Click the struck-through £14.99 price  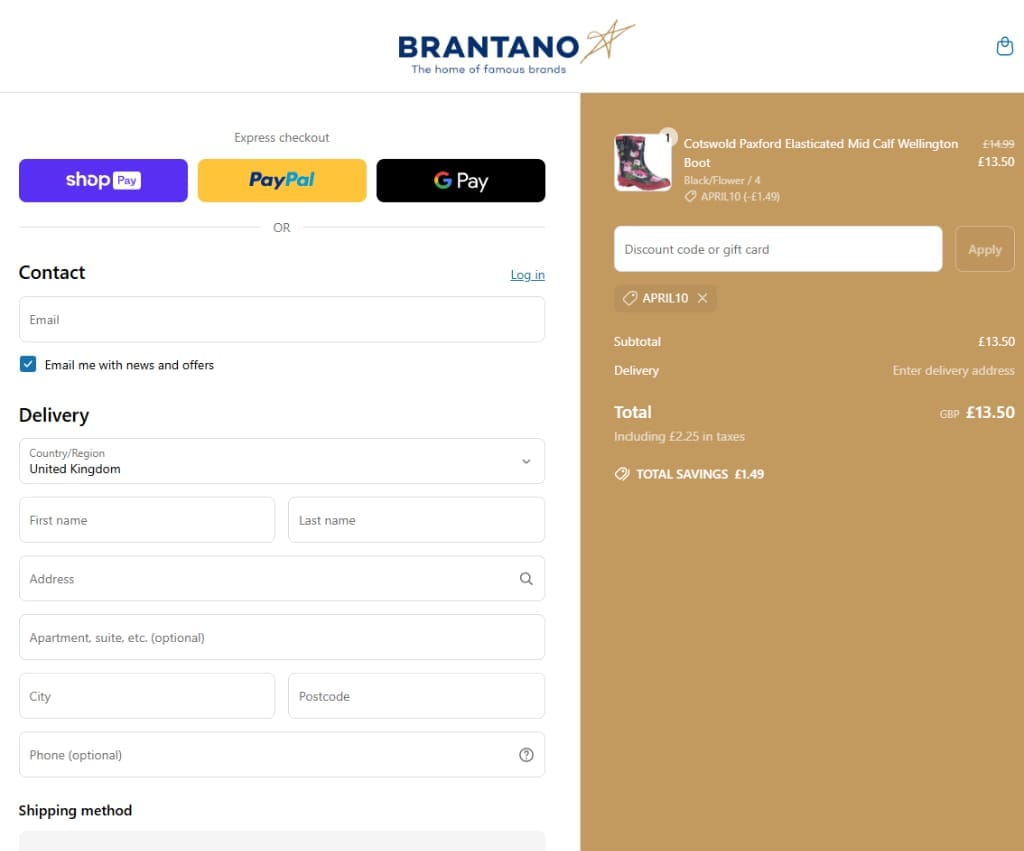coord(999,144)
